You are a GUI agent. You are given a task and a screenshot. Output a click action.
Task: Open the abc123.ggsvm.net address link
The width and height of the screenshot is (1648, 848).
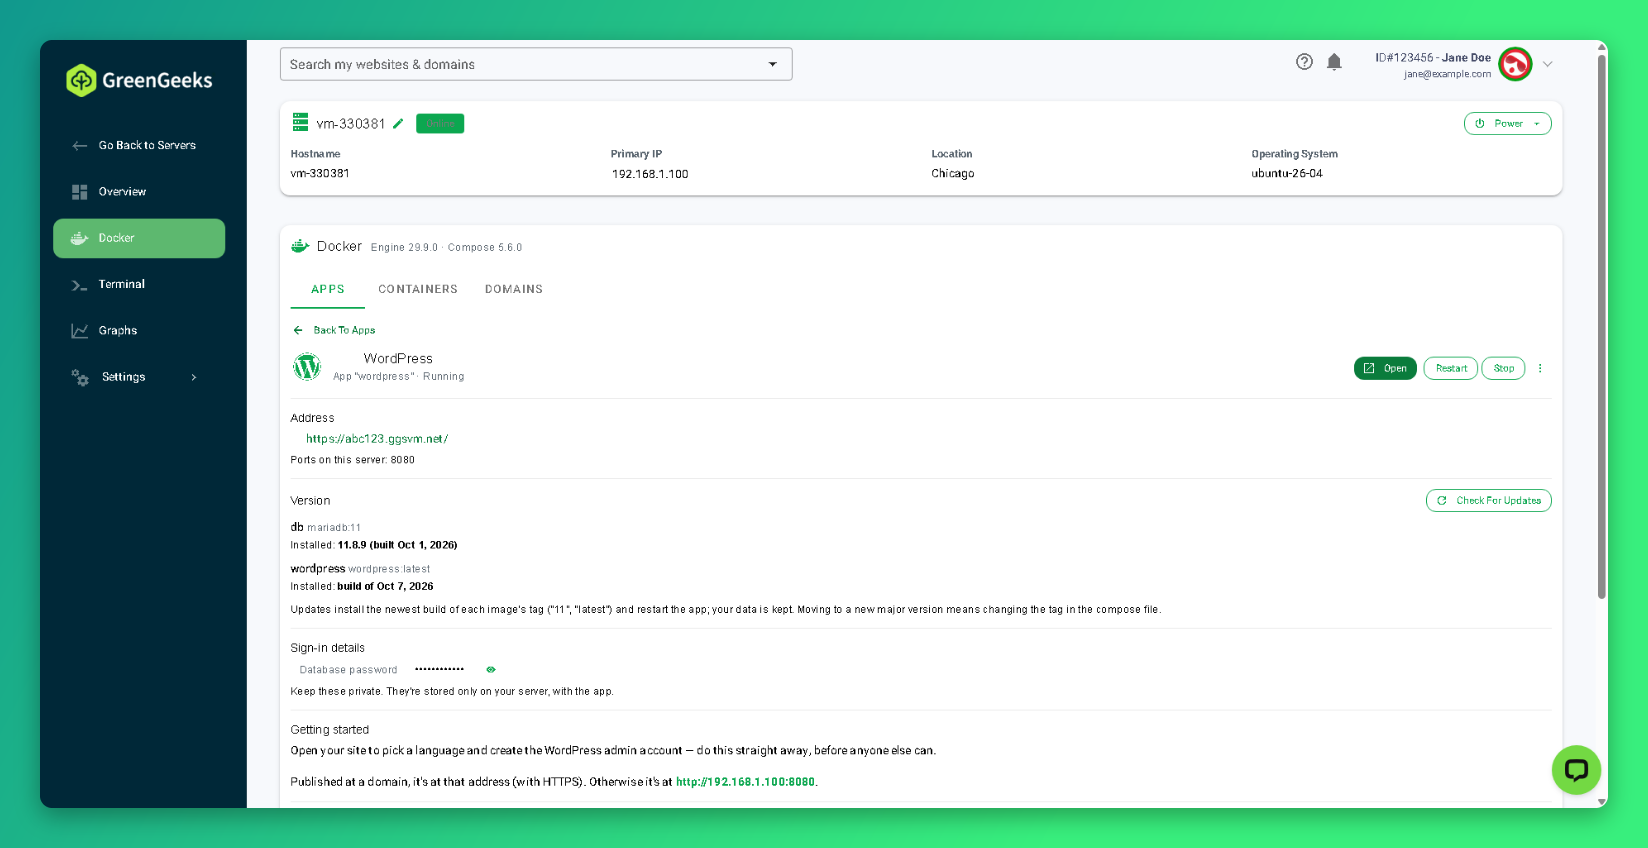(x=377, y=439)
